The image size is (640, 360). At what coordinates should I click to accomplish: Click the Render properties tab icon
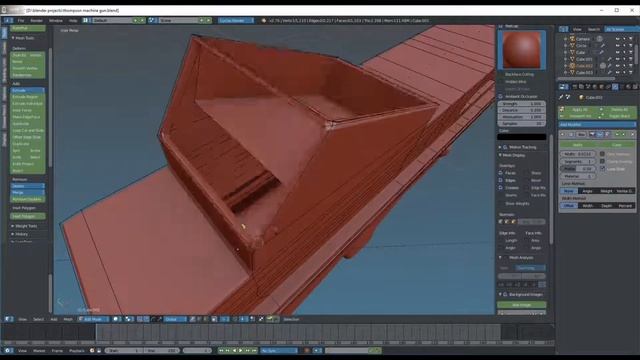tap(575, 87)
